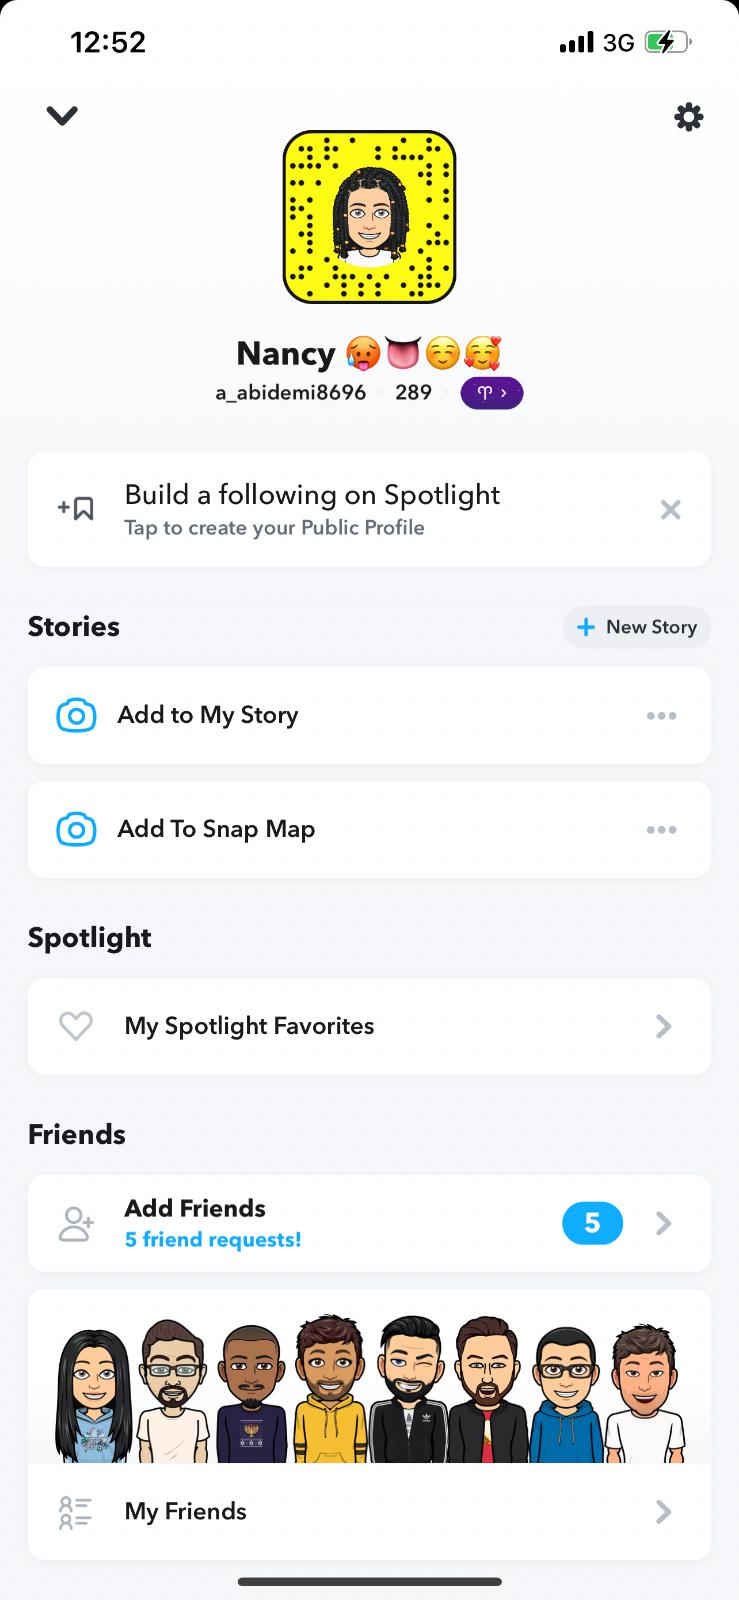The width and height of the screenshot is (739, 1600).
Task: Open My Story three-dot options
Action: coord(661,716)
